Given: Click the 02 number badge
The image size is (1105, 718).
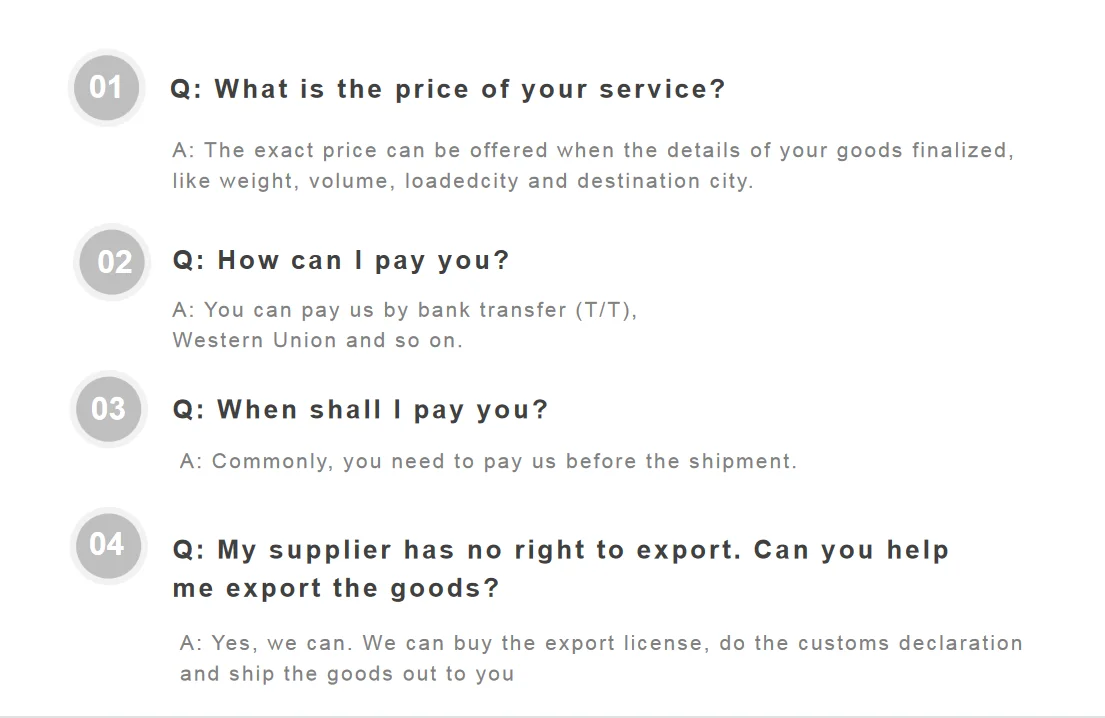Looking at the screenshot, I should click(114, 262).
